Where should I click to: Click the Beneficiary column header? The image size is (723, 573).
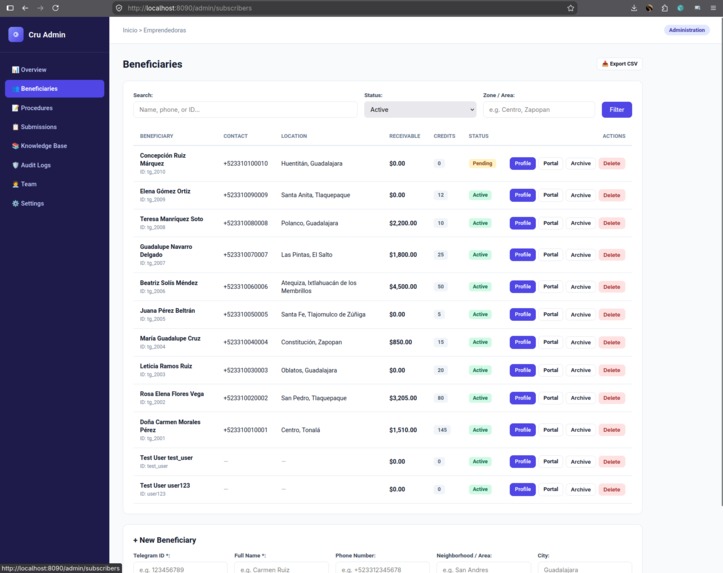coord(156,136)
